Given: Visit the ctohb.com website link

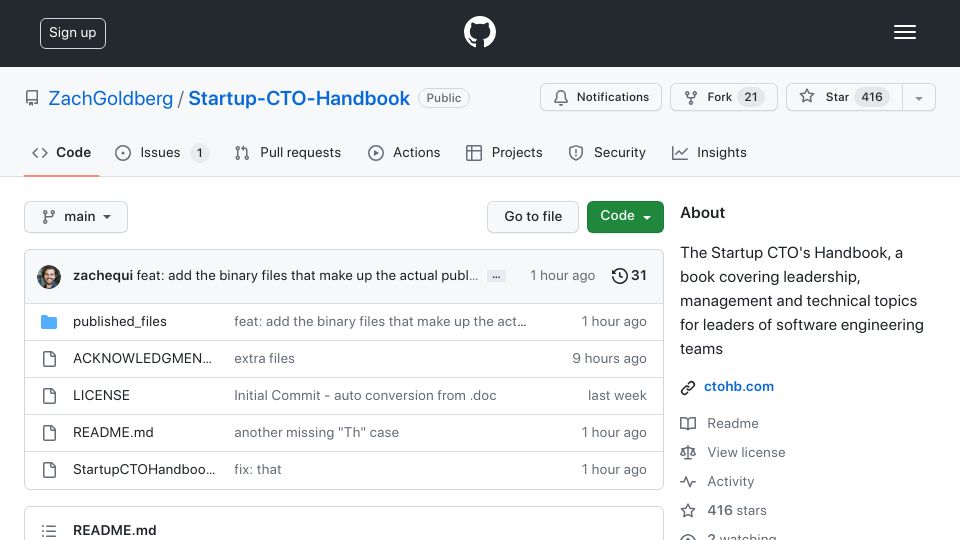Looking at the screenshot, I should [739, 386].
